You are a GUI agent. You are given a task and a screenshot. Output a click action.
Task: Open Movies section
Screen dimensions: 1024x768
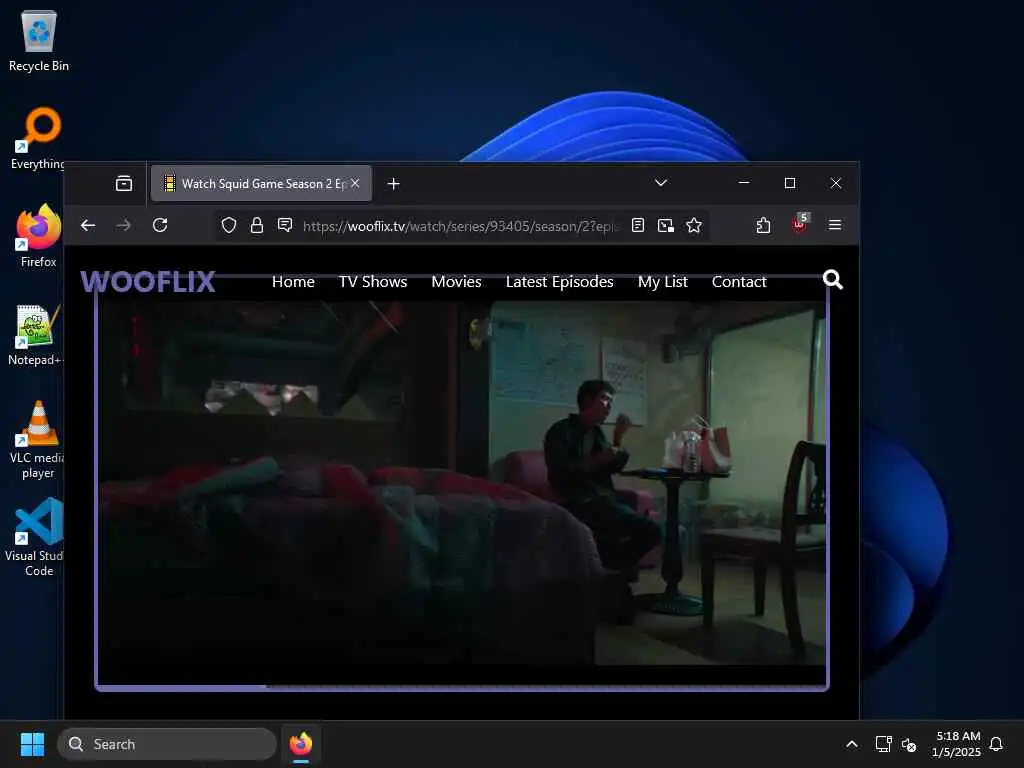pyautogui.click(x=456, y=281)
